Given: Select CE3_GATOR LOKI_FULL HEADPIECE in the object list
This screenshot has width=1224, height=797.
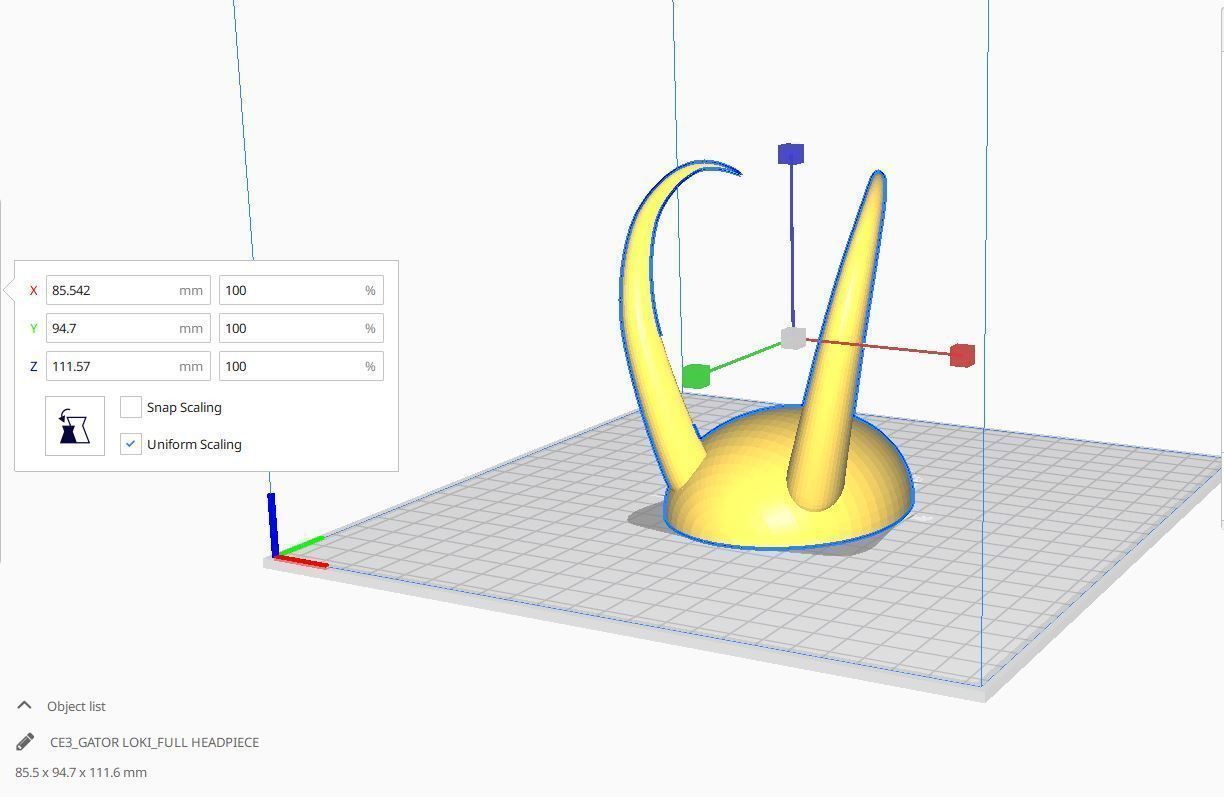Looking at the screenshot, I should [154, 742].
